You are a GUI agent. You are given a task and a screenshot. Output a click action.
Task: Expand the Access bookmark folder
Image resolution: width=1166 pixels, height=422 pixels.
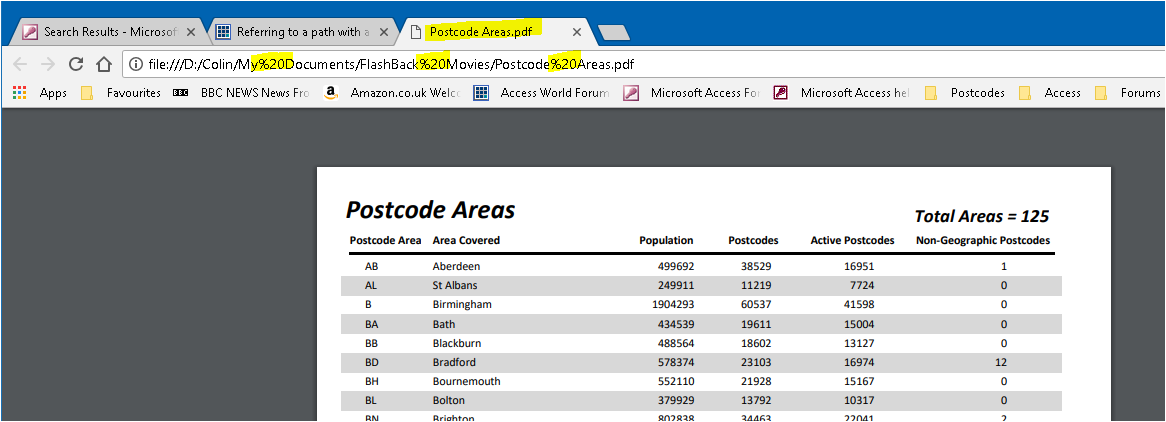pos(1049,93)
